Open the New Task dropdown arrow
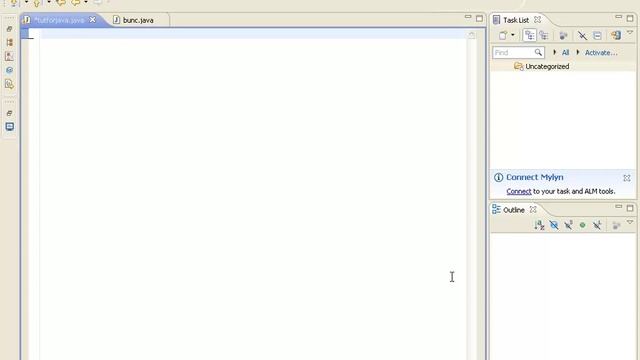The image size is (640, 360). point(513,35)
